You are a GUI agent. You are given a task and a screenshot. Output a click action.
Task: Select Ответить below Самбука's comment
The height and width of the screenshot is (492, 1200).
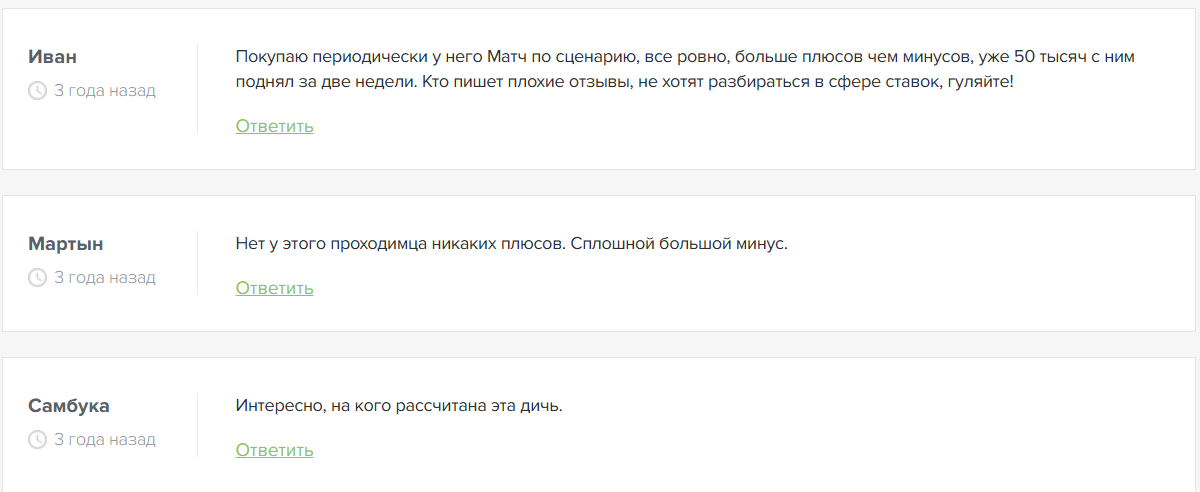(x=275, y=450)
